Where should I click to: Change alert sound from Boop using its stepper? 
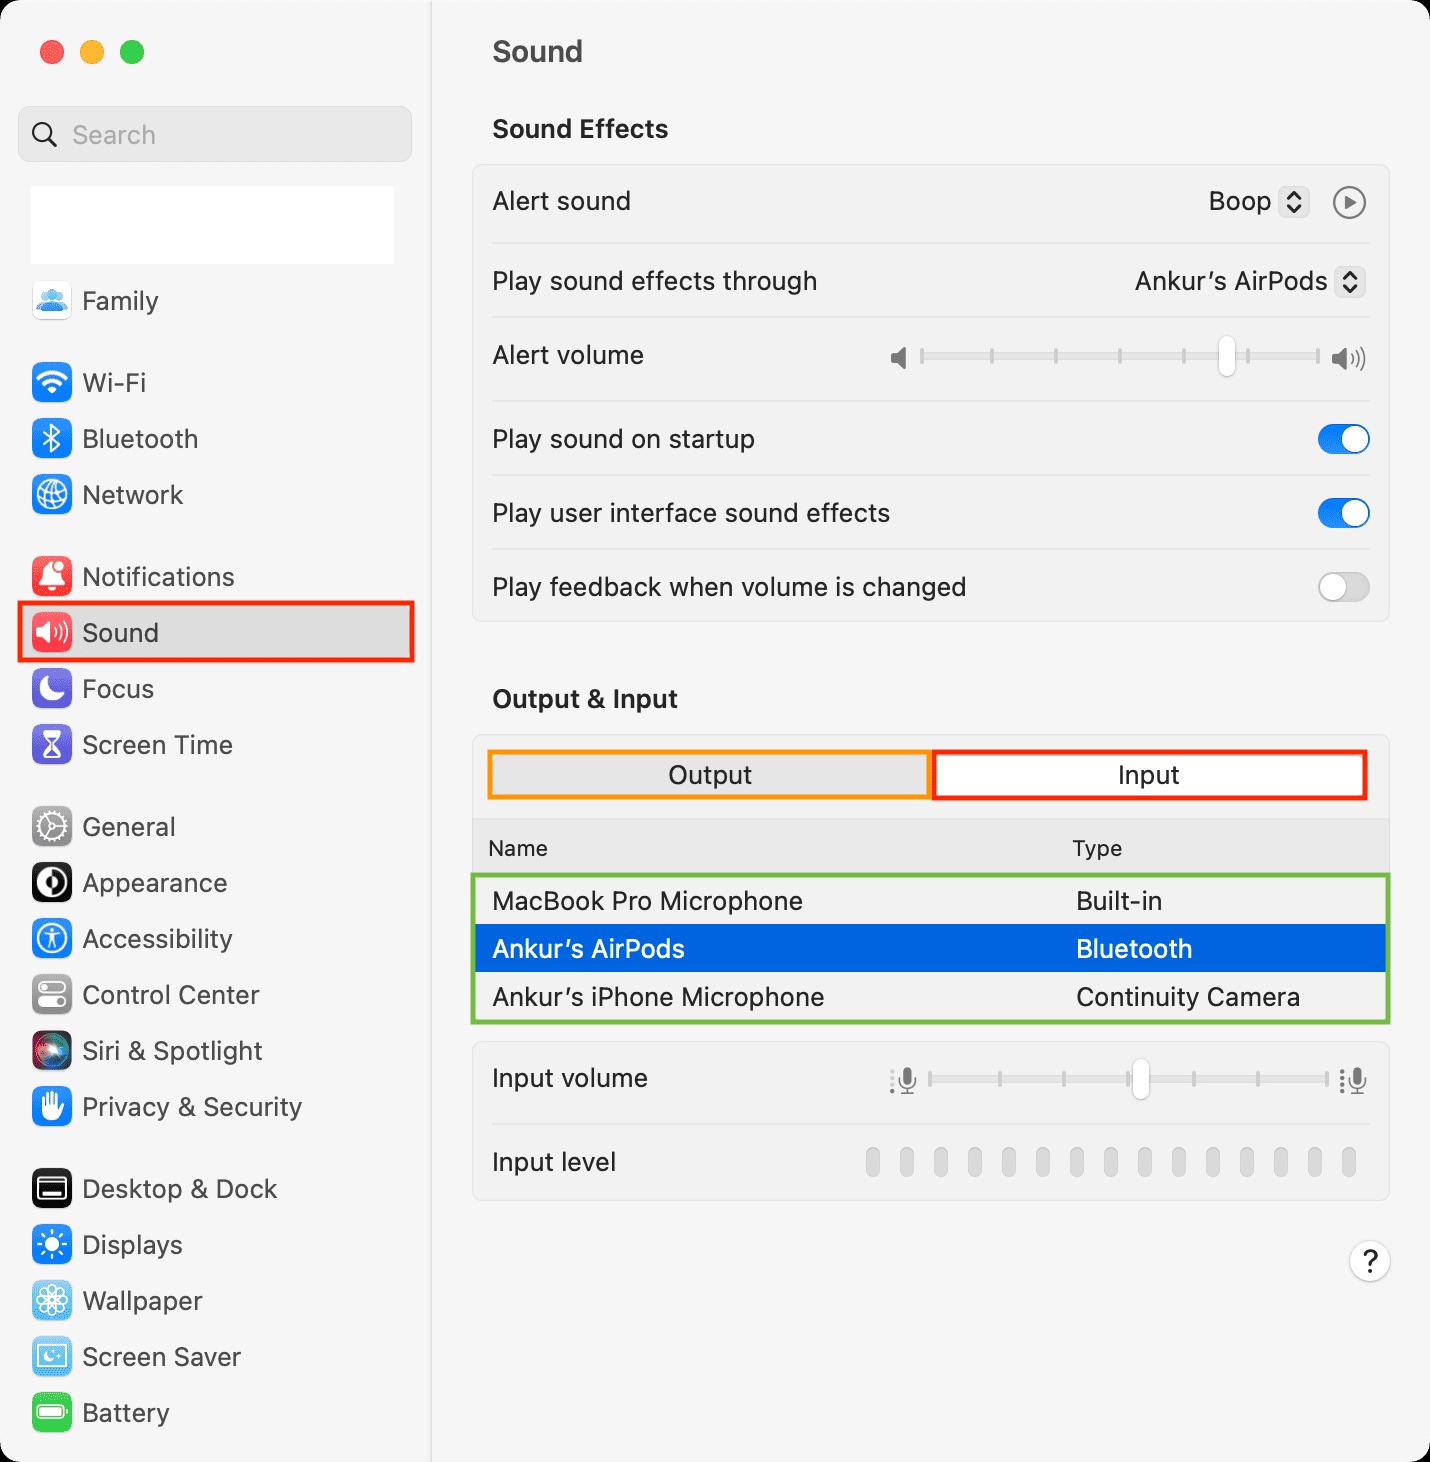pyautogui.click(x=1294, y=201)
